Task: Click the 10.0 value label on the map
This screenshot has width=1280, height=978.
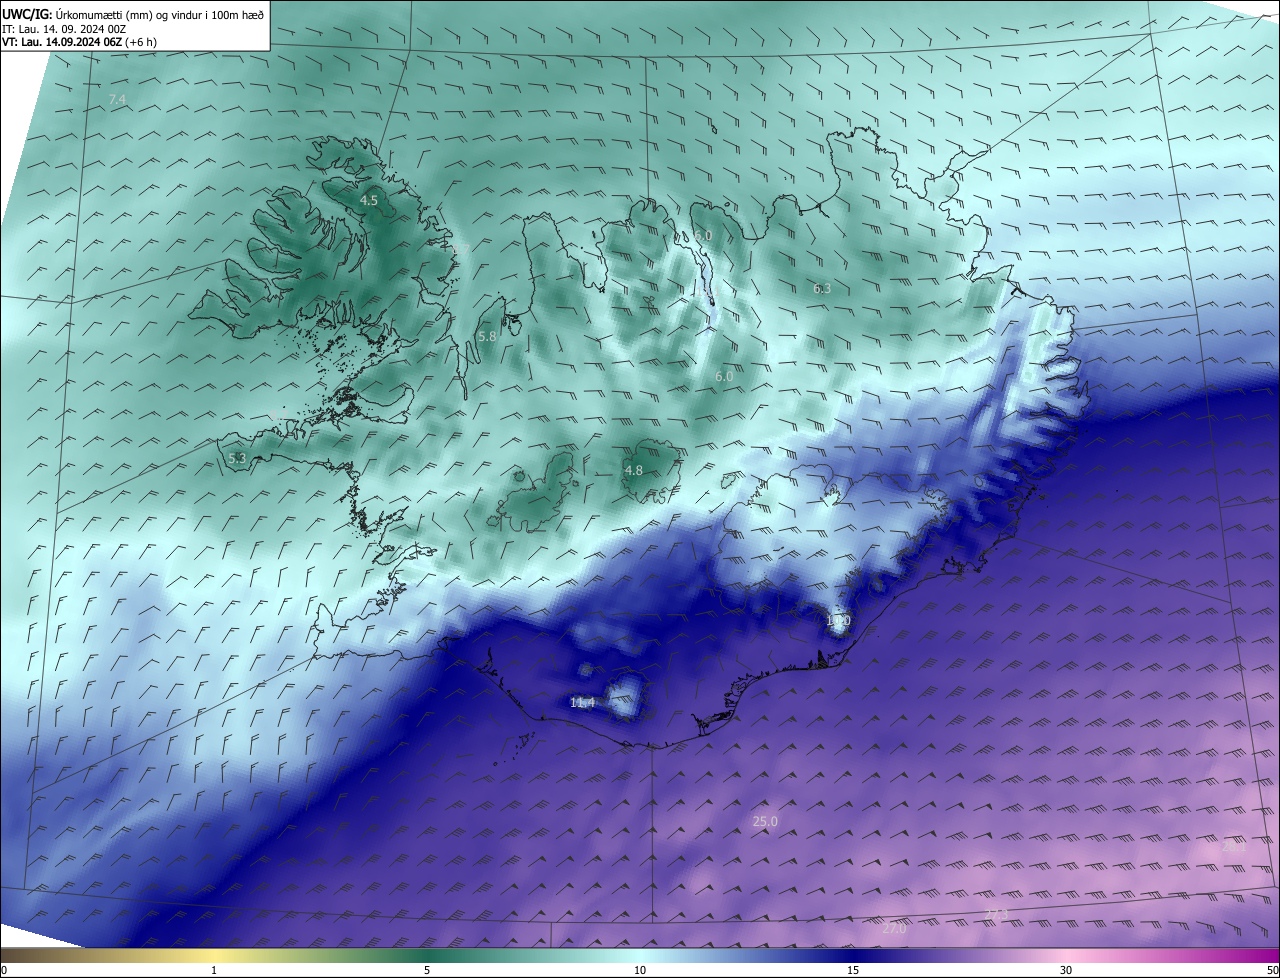Action: click(x=838, y=621)
